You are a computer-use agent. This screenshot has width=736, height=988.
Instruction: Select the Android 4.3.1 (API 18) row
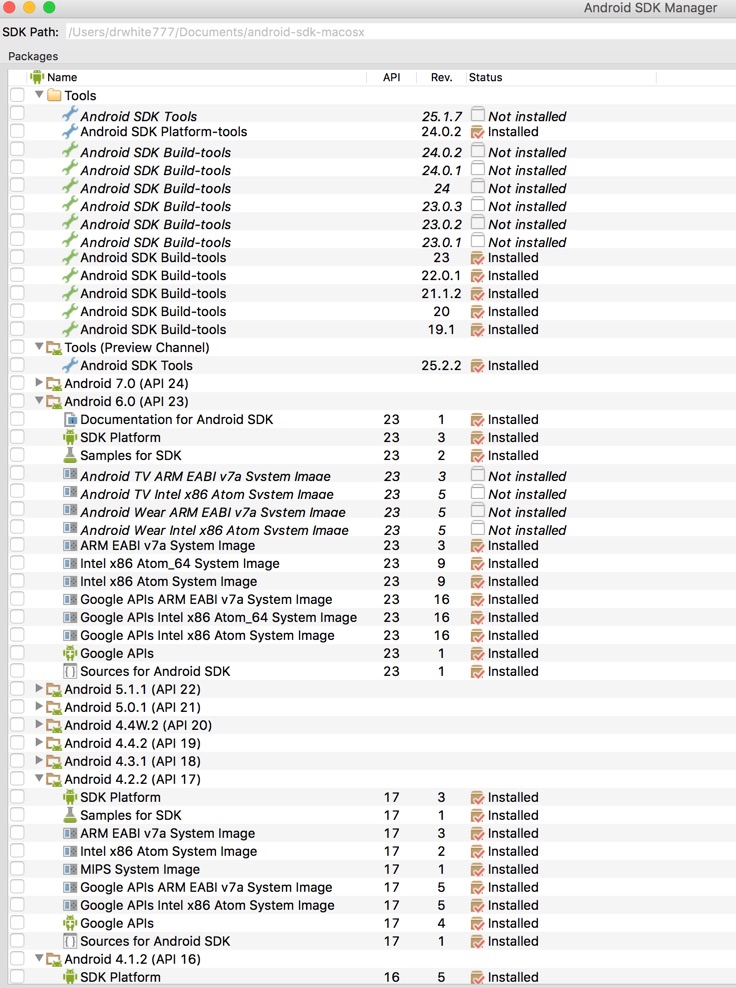[x=372, y=761]
